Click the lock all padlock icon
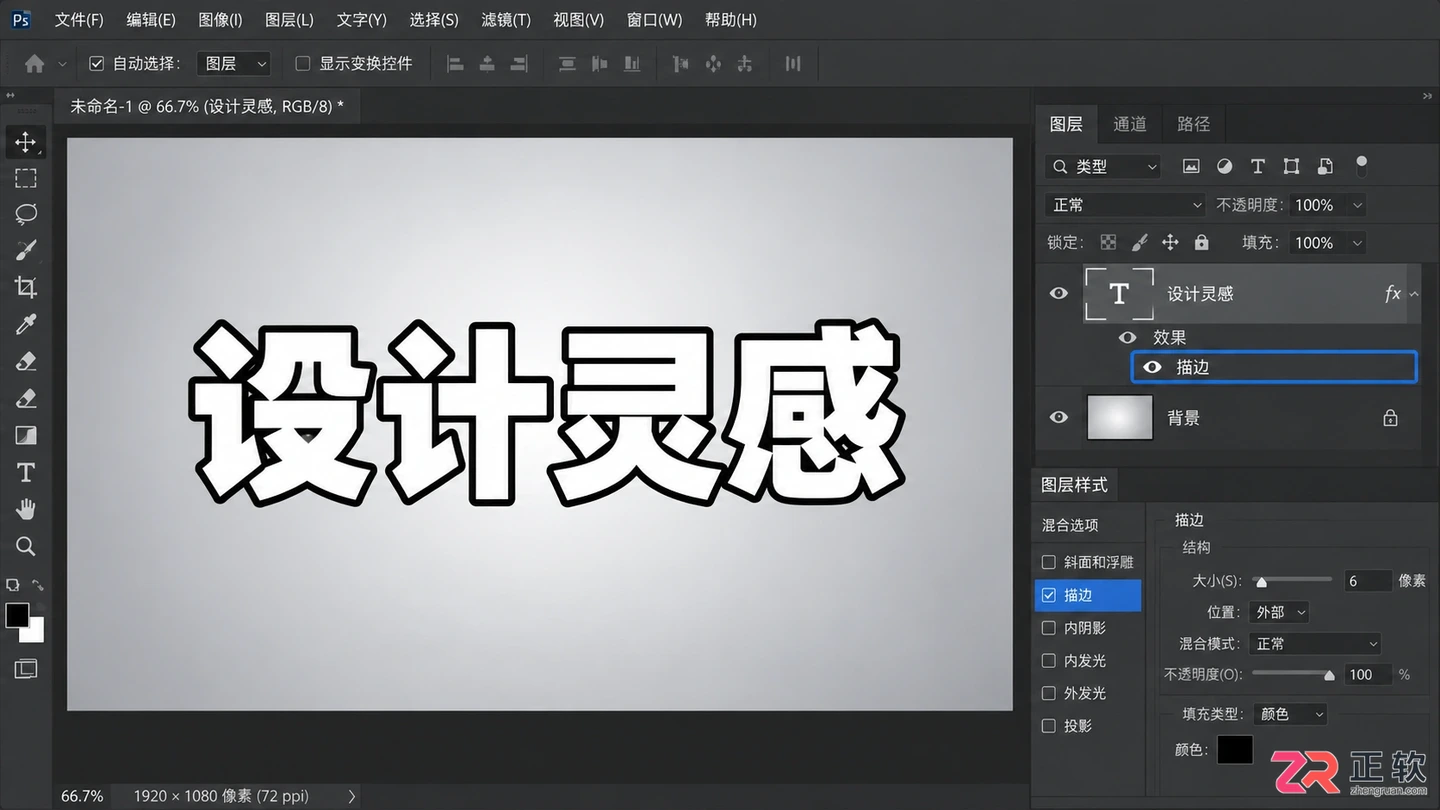Image resolution: width=1440 pixels, height=810 pixels. click(1201, 242)
